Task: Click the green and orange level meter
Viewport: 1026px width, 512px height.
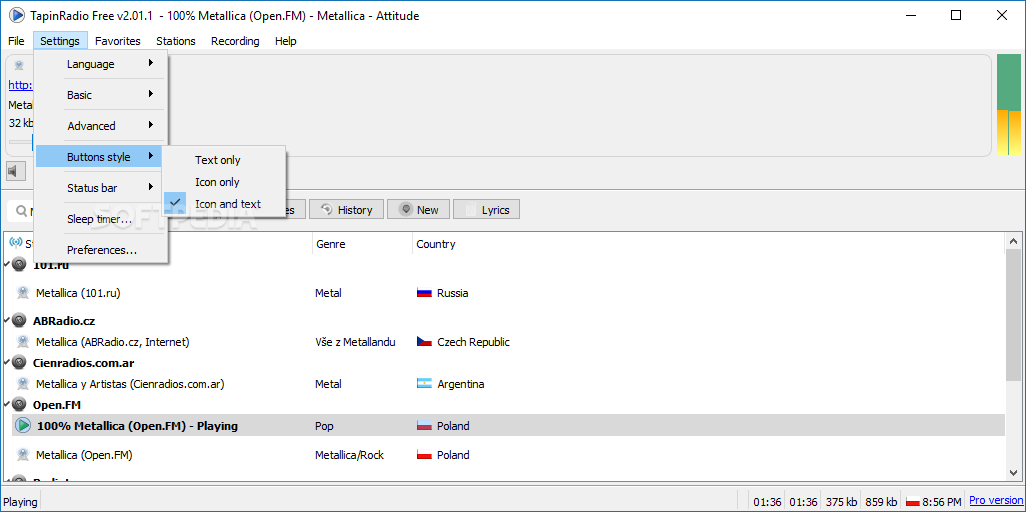Action: pyautogui.click(x=1008, y=105)
